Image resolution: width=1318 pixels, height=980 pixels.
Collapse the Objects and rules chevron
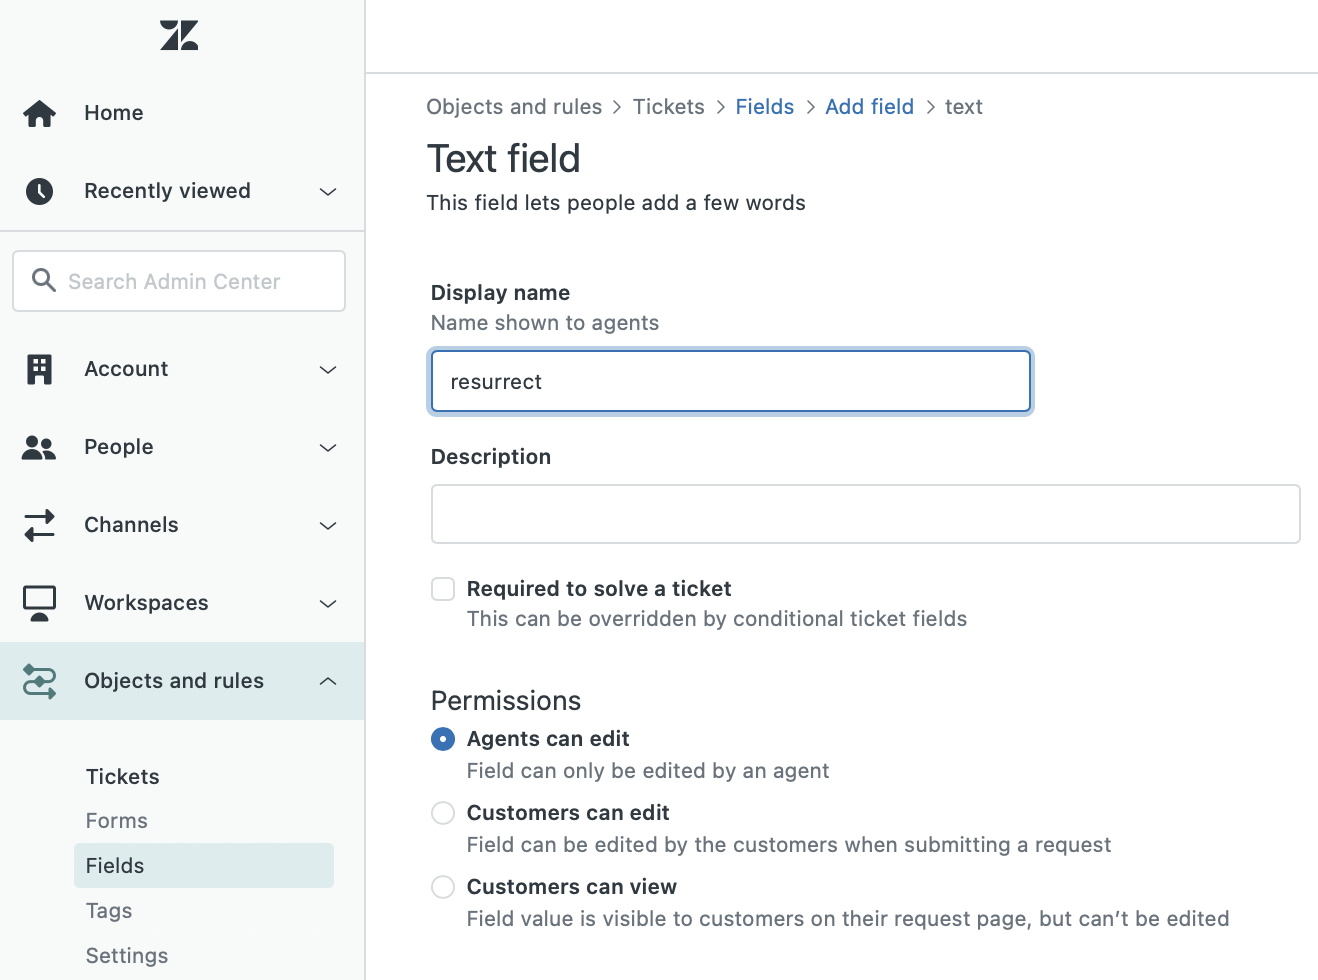[x=328, y=681]
